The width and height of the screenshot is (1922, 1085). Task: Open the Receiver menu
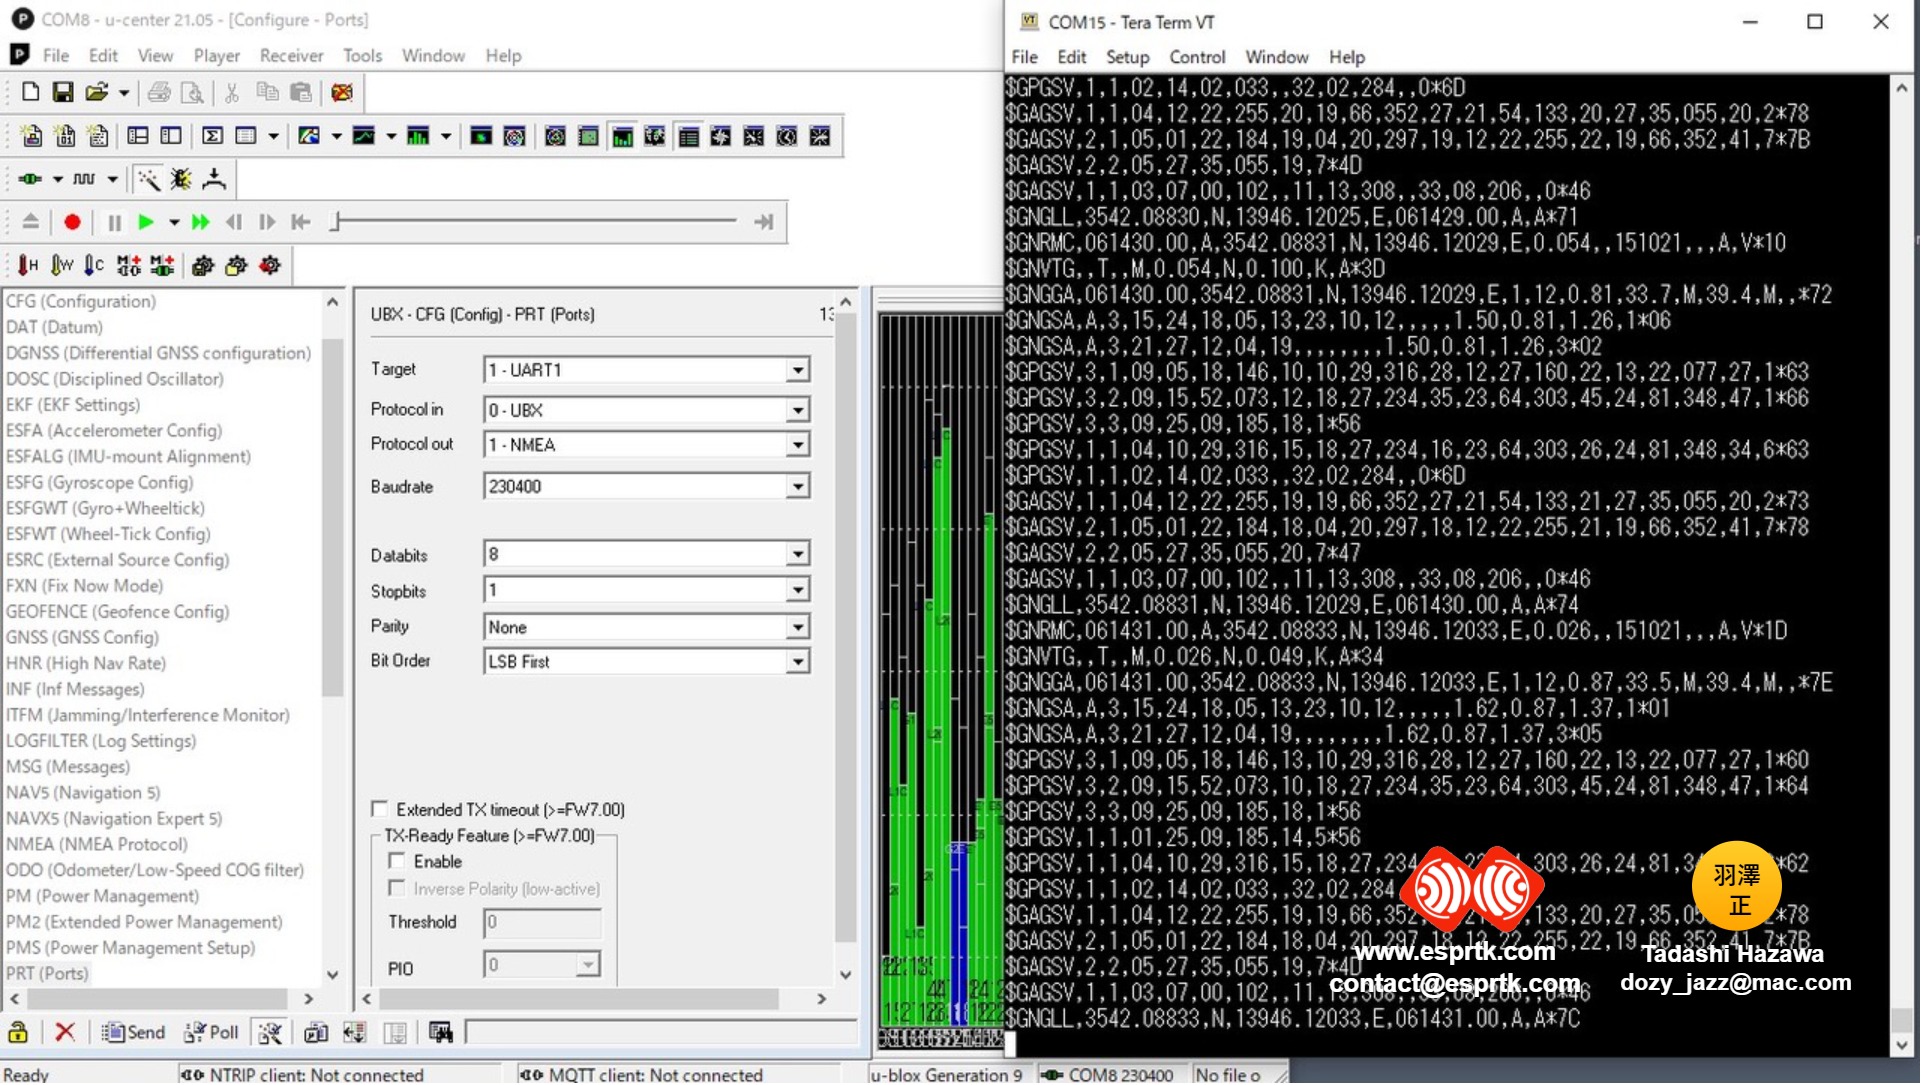(291, 56)
